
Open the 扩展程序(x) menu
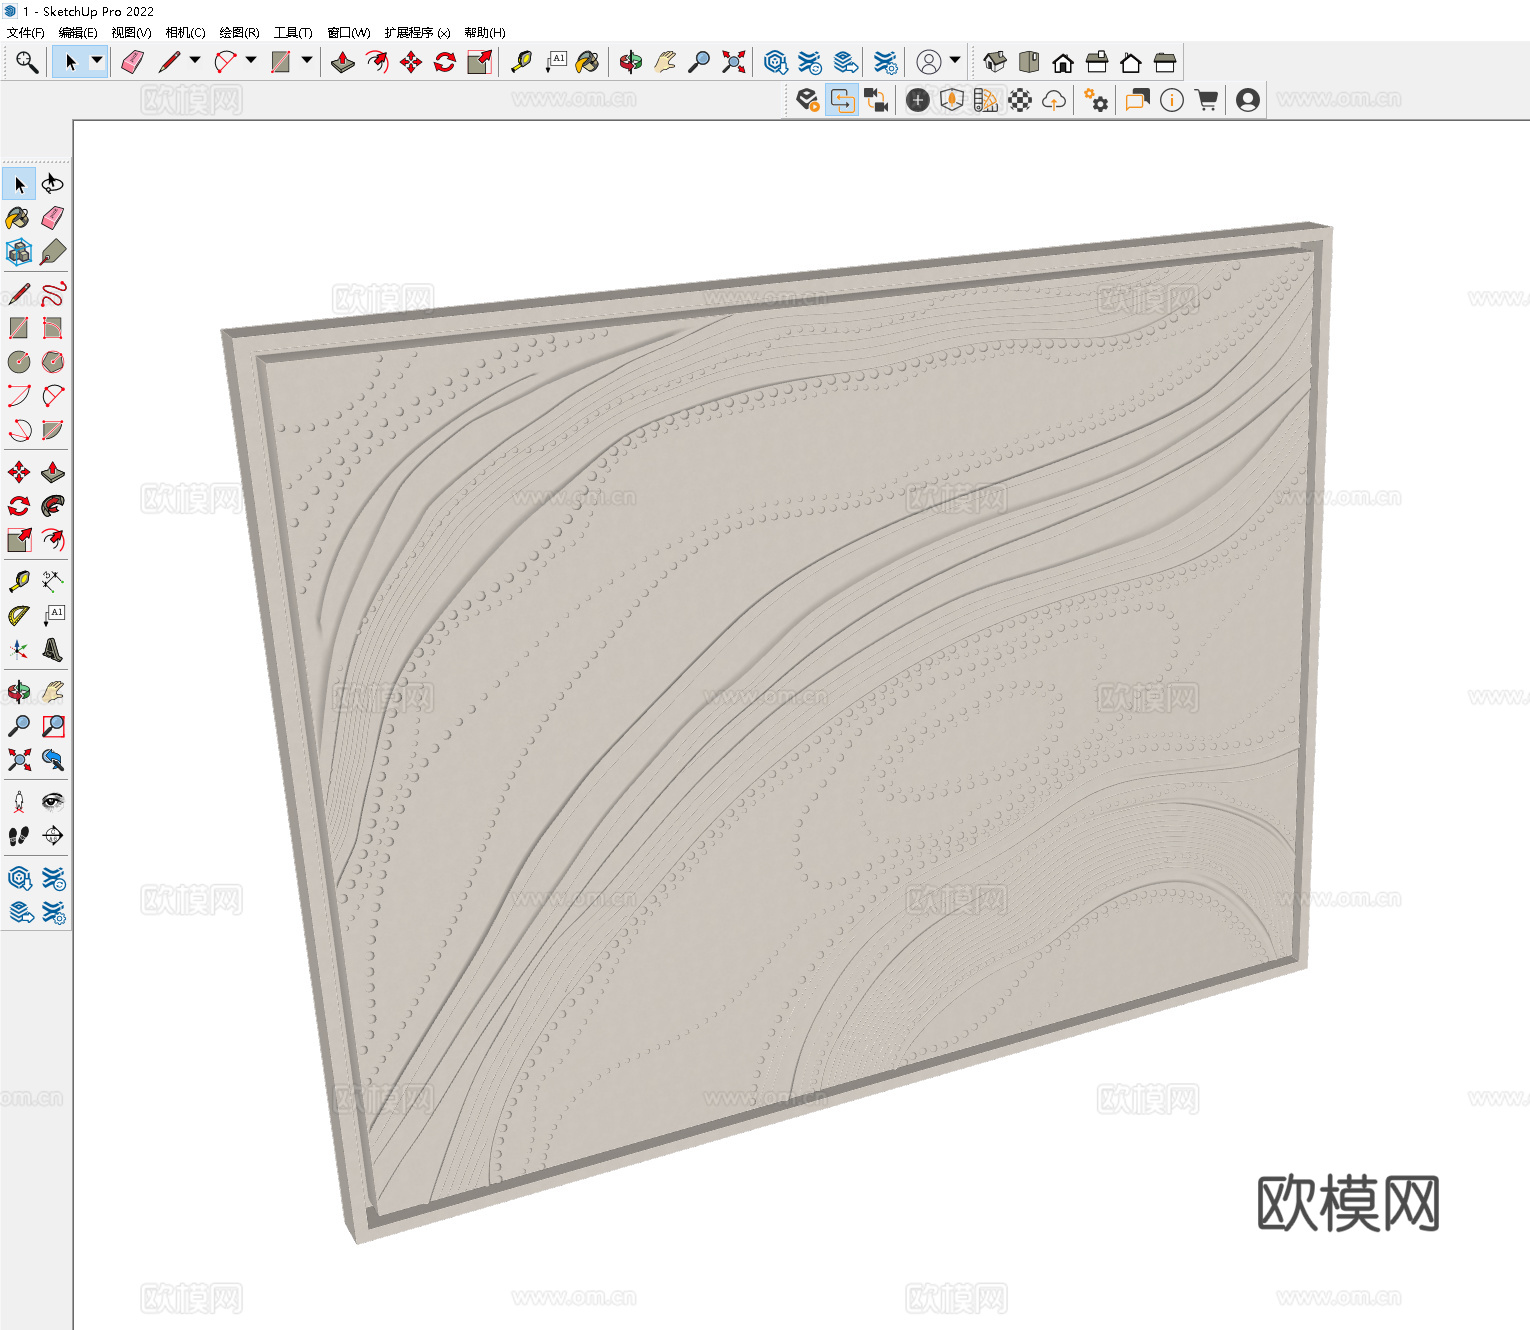click(417, 33)
